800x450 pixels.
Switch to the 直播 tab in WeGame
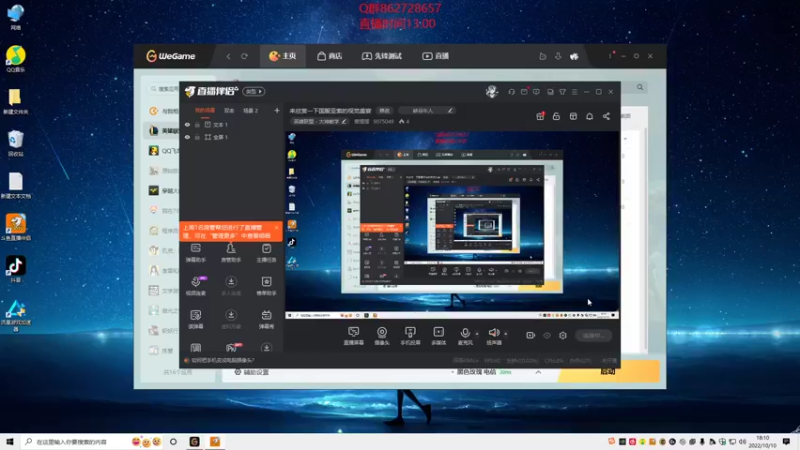(435, 56)
